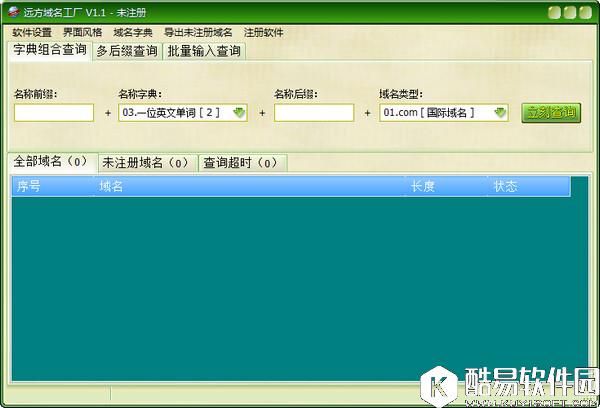This screenshot has width=600, height=408.
Task: Select the 查询超时 (0) tab
Action: coord(243,163)
